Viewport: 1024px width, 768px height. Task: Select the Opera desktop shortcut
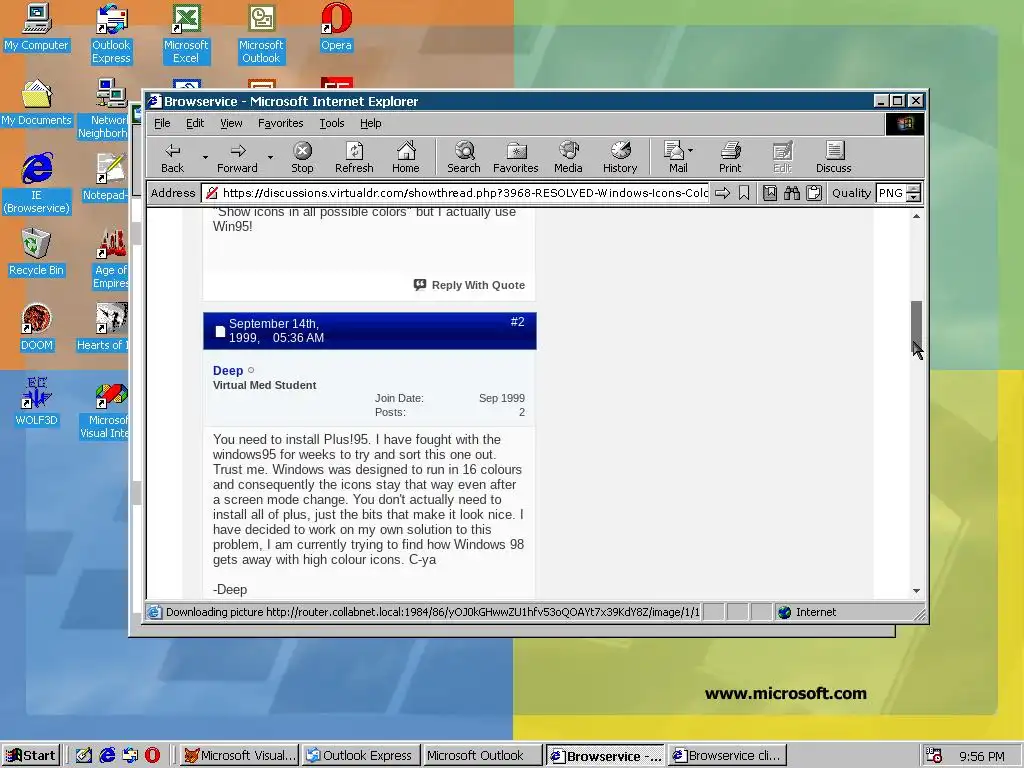pyautogui.click(x=336, y=28)
